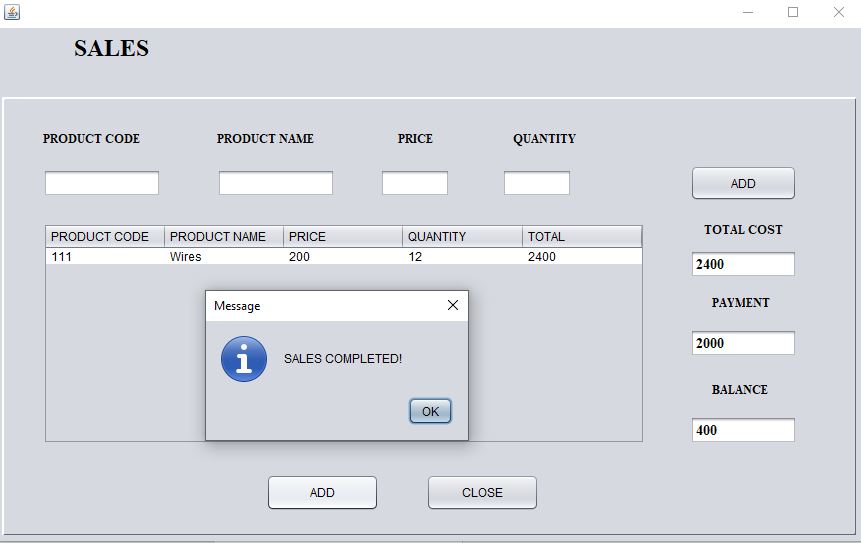Image resolution: width=861 pixels, height=543 pixels.
Task: Click the blue information icon in the dialog
Action: 244,359
